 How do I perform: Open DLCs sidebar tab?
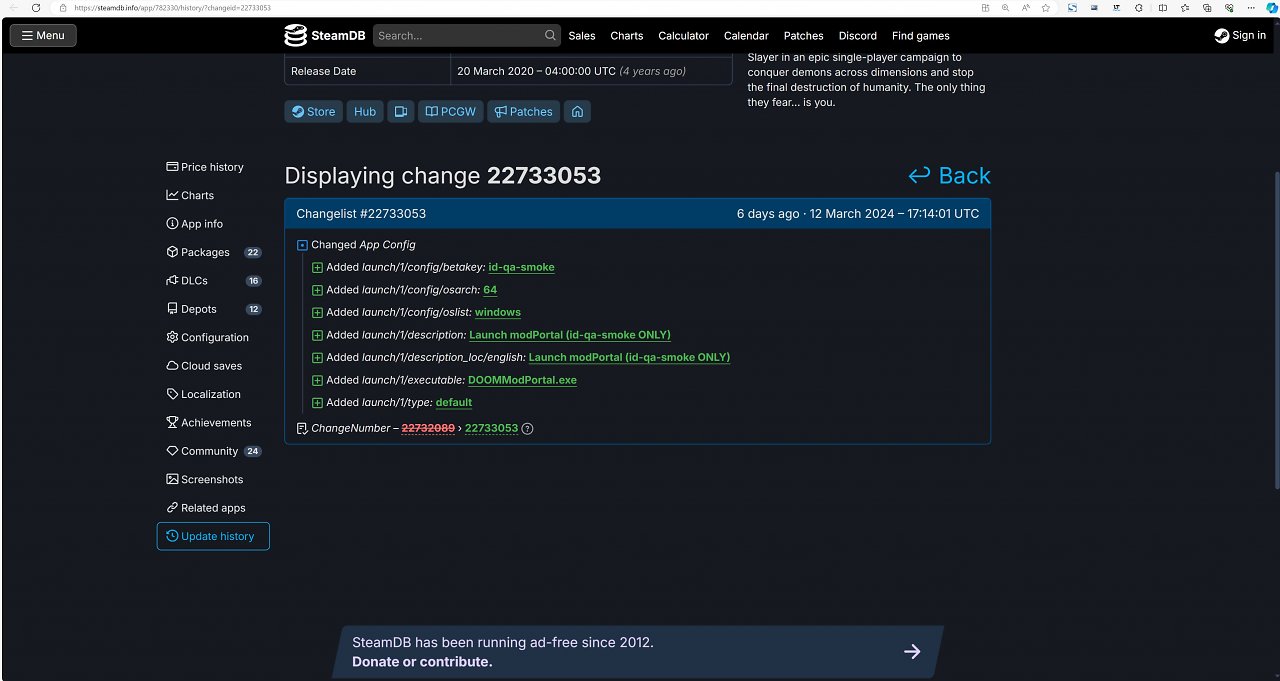coord(213,281)
